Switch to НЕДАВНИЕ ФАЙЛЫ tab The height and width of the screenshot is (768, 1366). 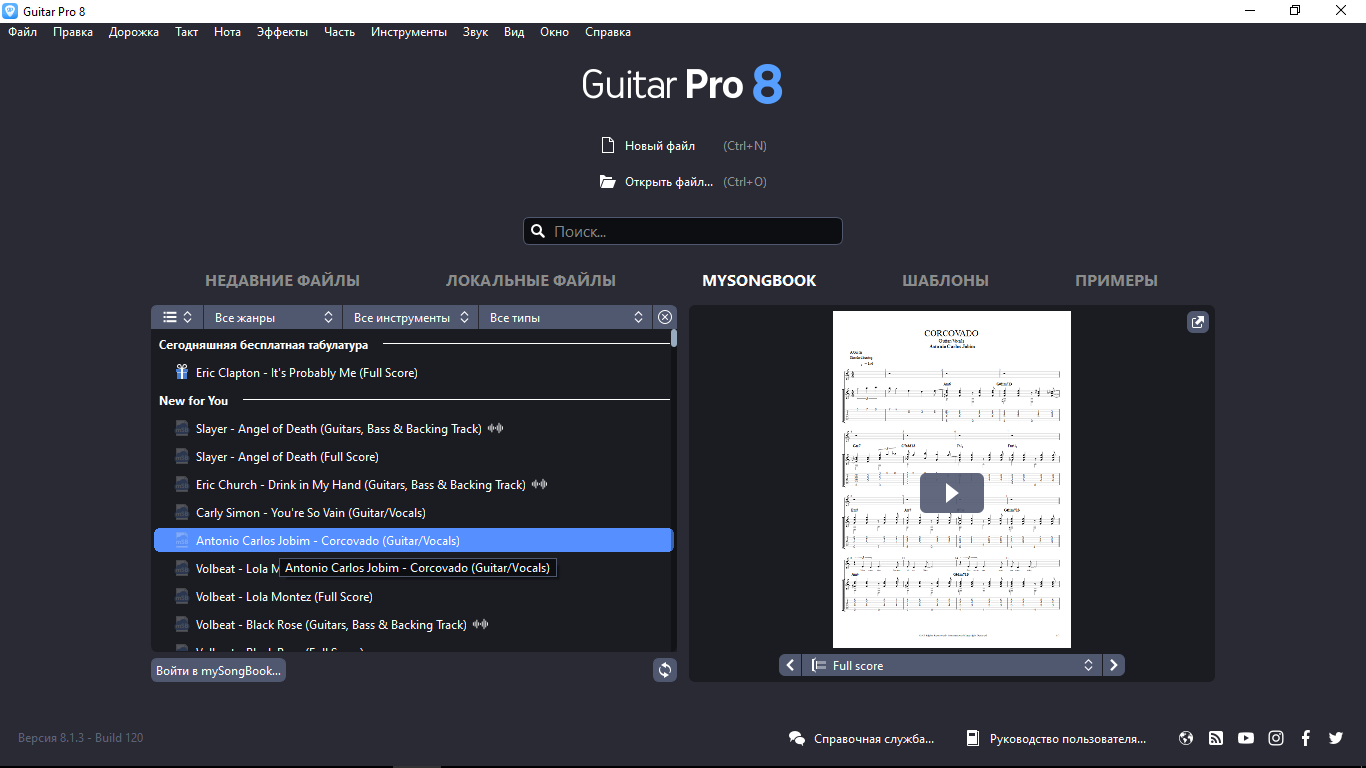coord(282,281)
